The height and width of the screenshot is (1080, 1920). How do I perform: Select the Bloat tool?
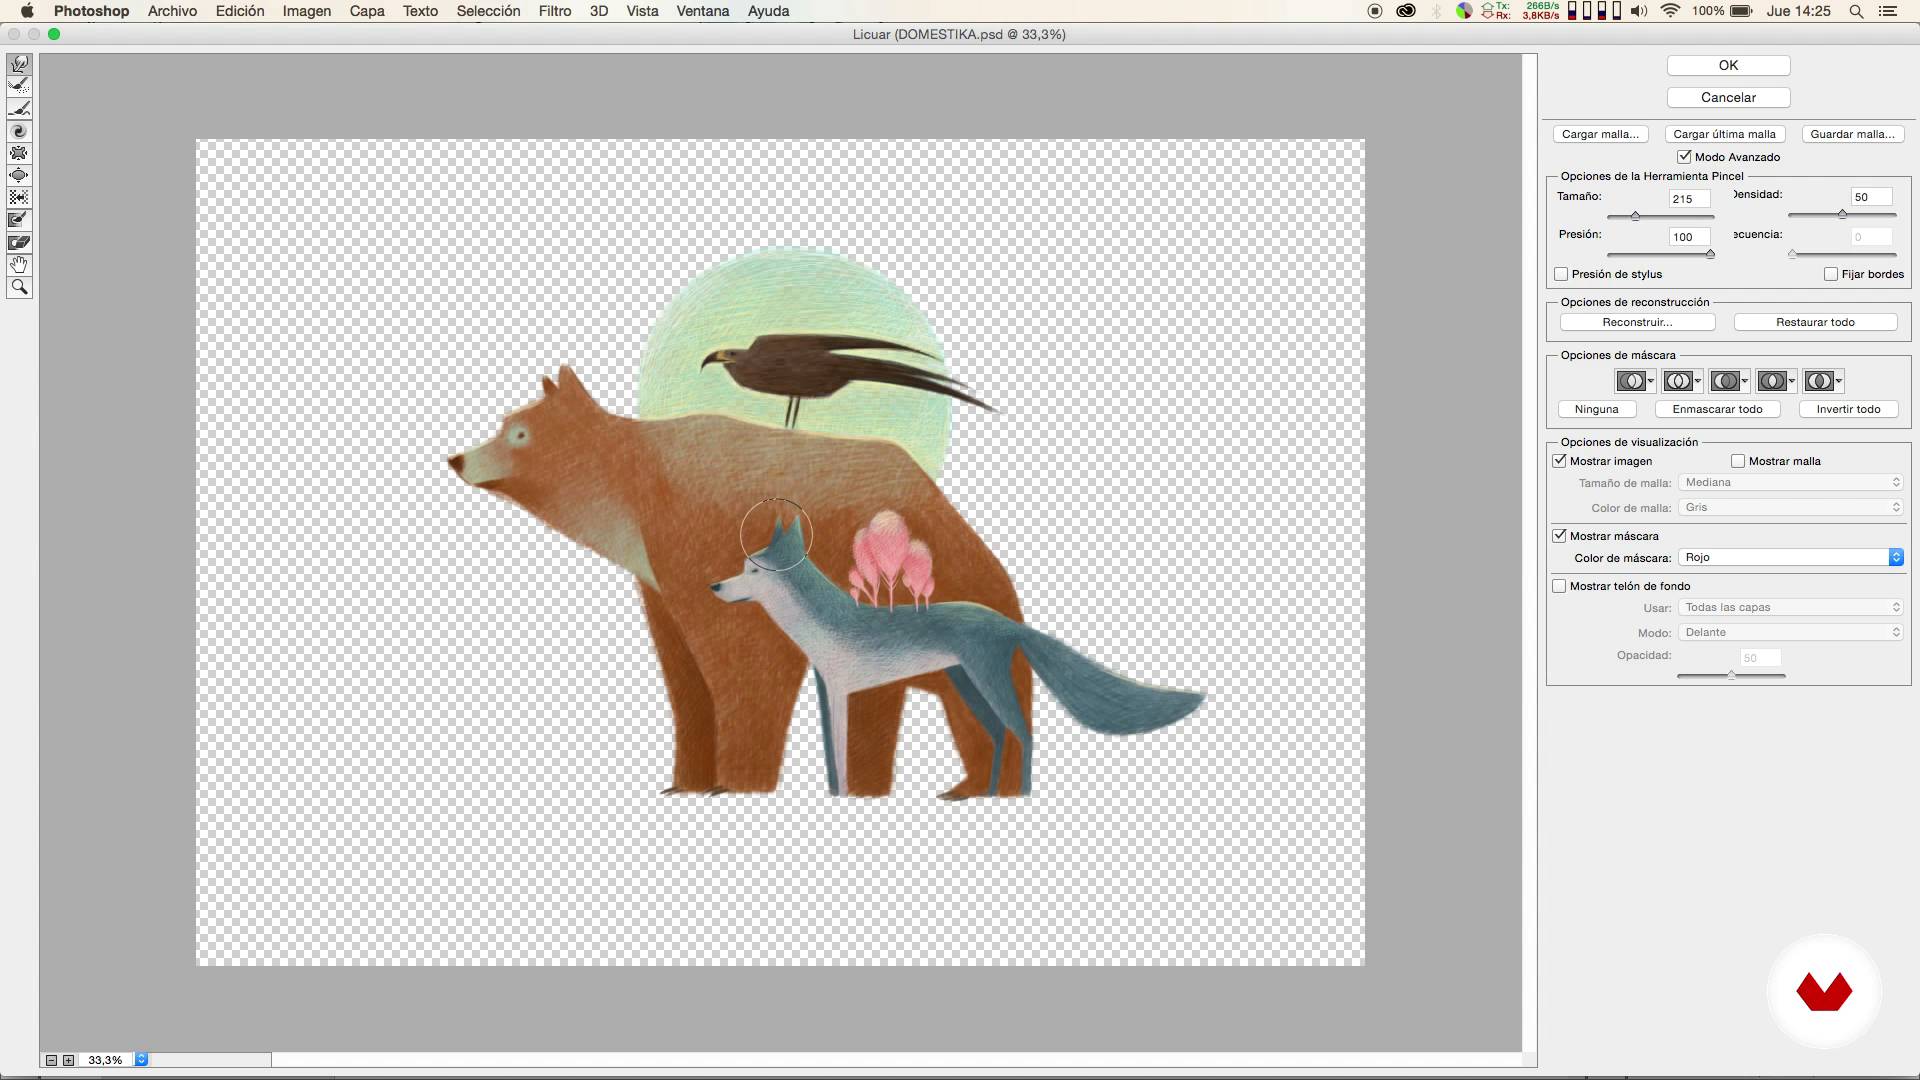(x=19, y=175)
